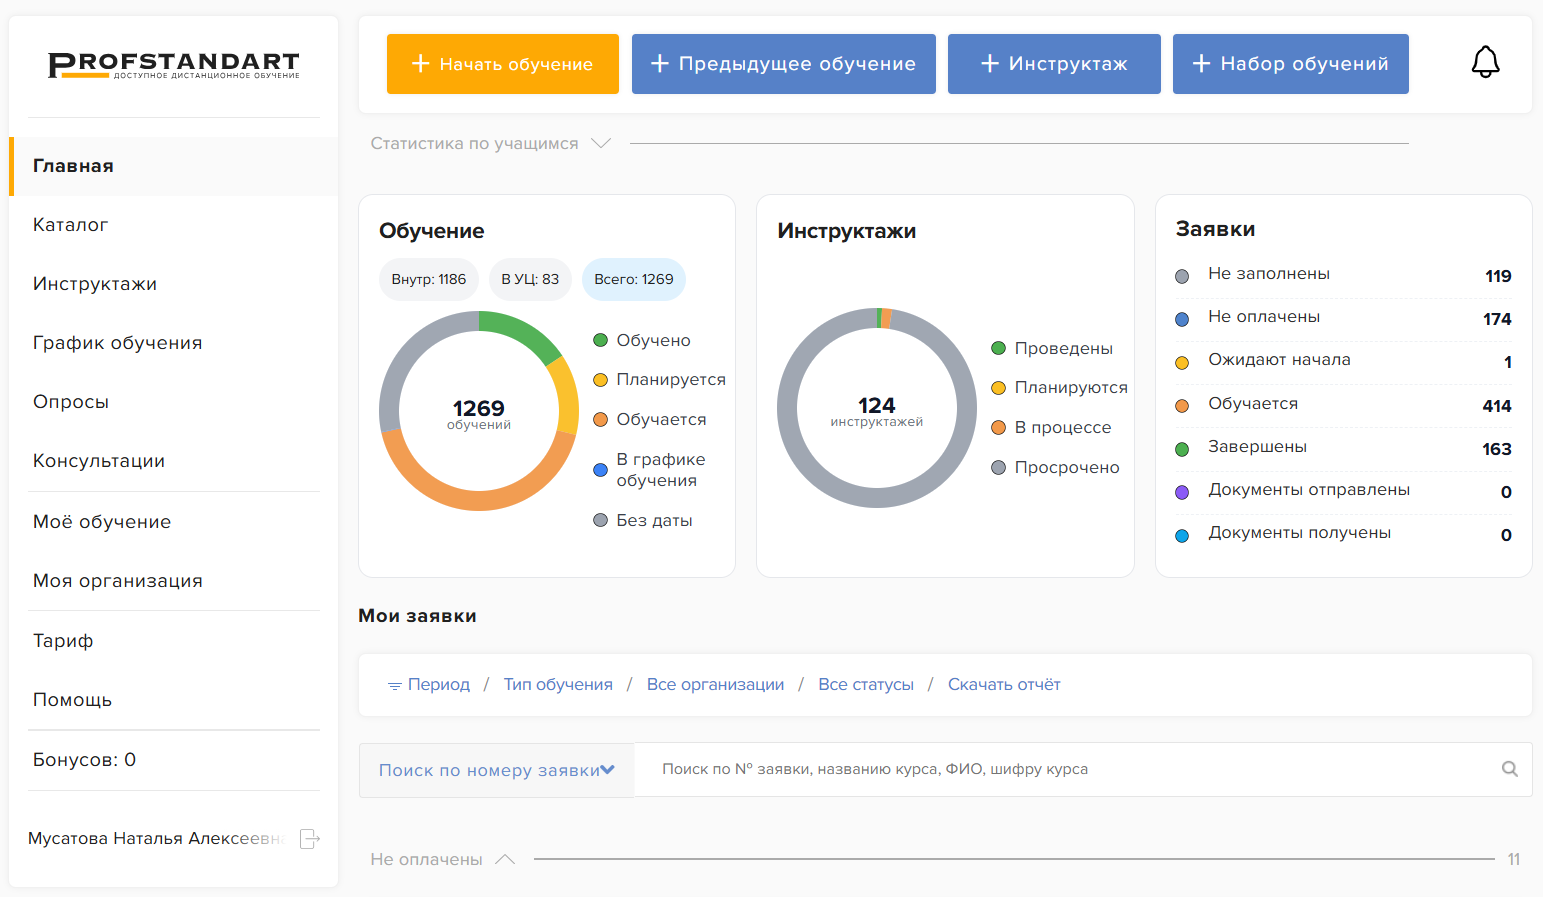Screen dimensions: 1543x897
Task: Click the PROFSTANDART logo
Action: [x=174, y=65]
